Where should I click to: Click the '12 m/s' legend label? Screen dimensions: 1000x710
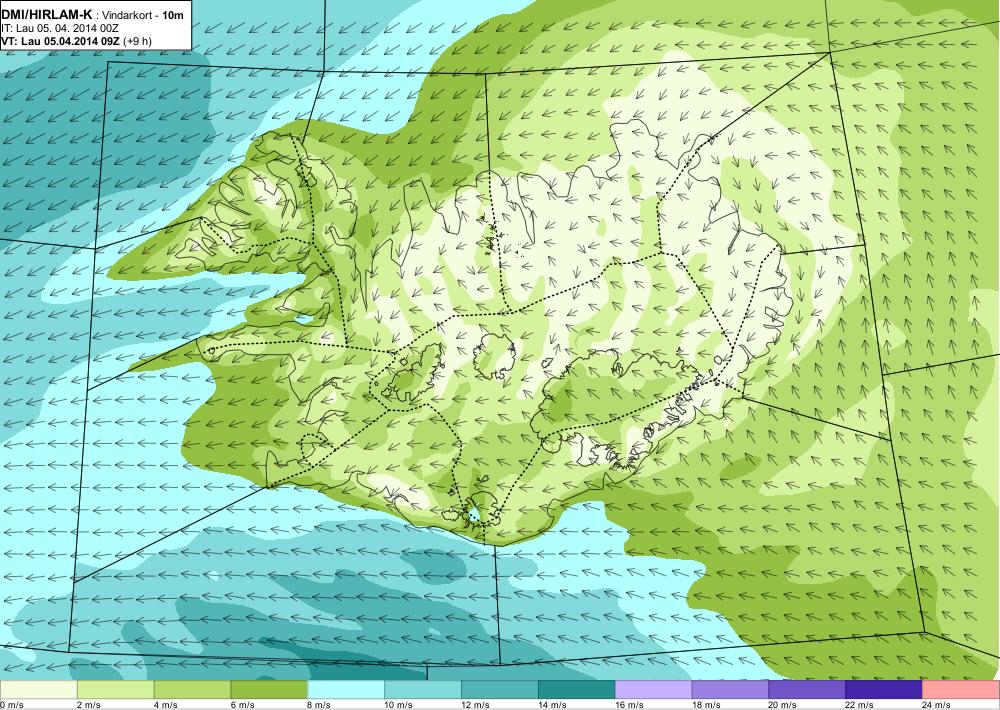(x=476, y=705)
